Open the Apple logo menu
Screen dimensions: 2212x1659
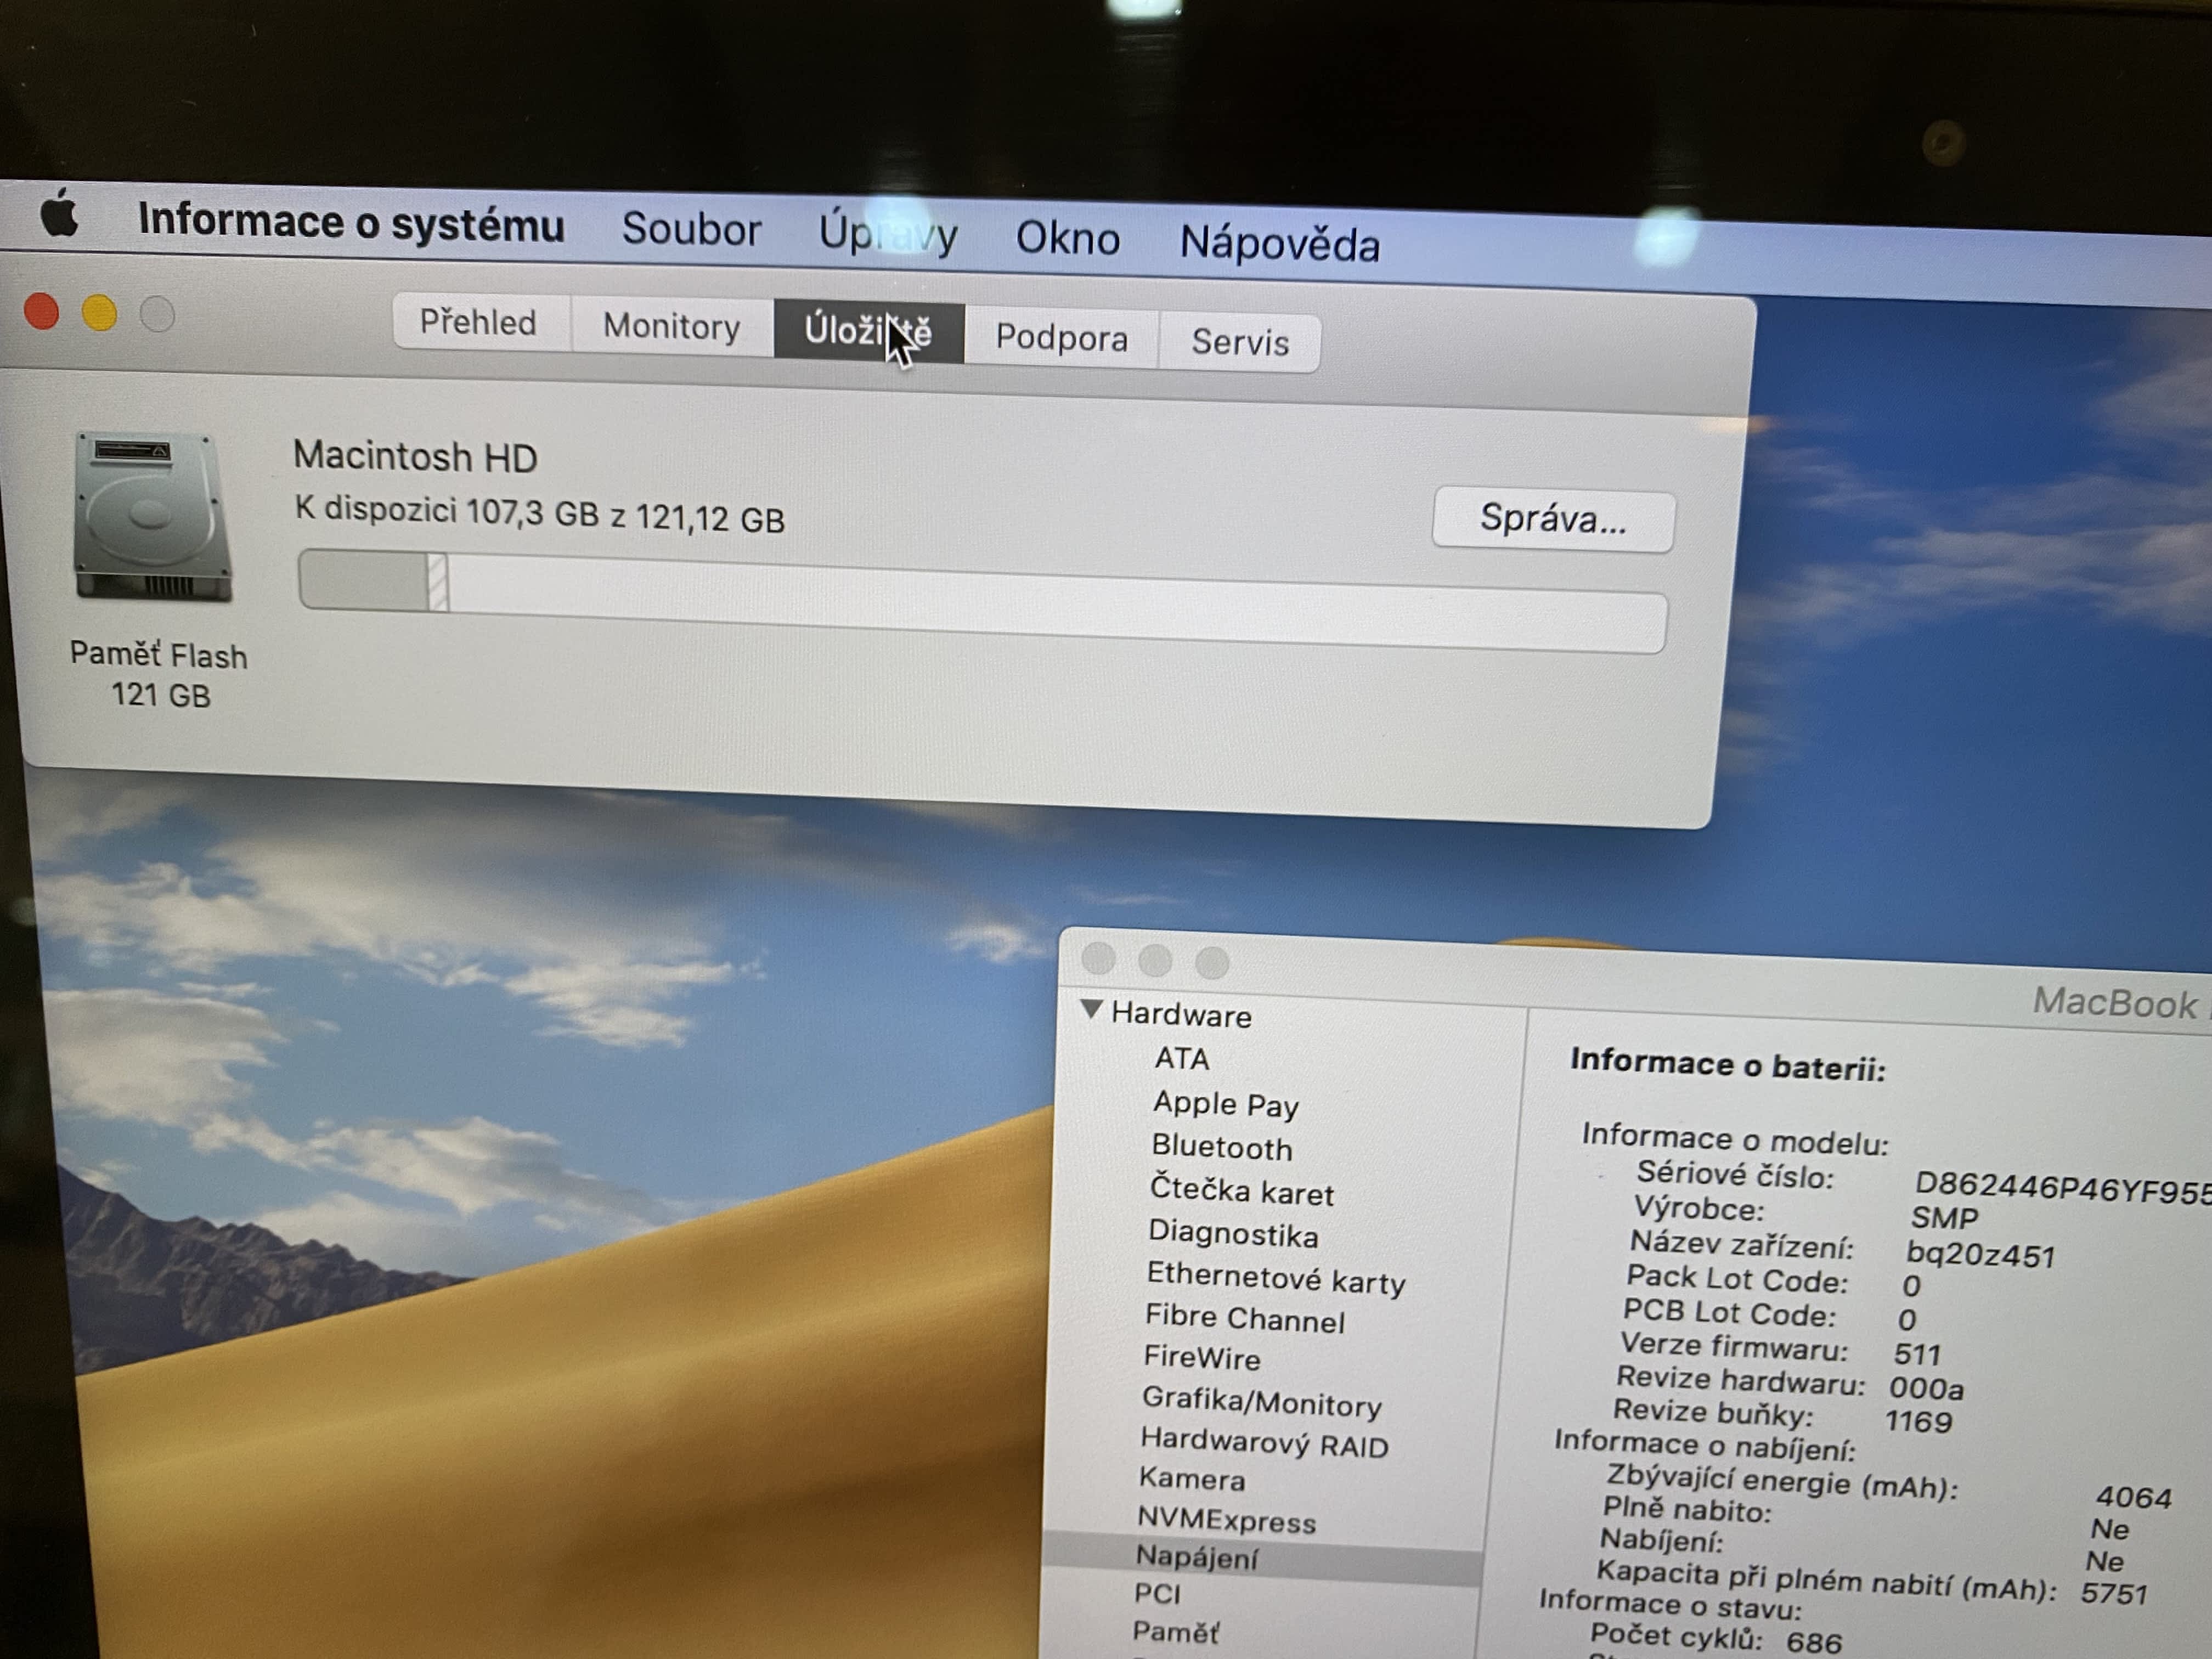(59, 214)
